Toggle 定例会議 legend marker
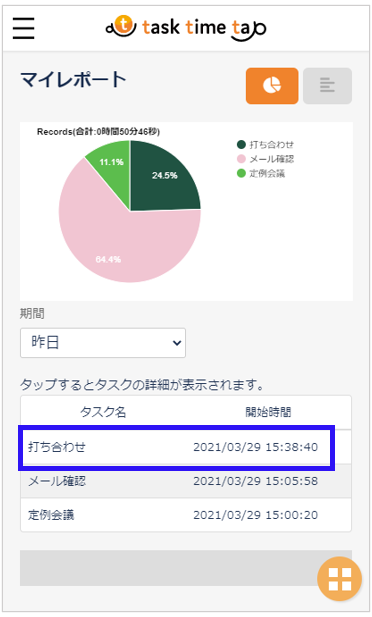 (x=241, y=173)
